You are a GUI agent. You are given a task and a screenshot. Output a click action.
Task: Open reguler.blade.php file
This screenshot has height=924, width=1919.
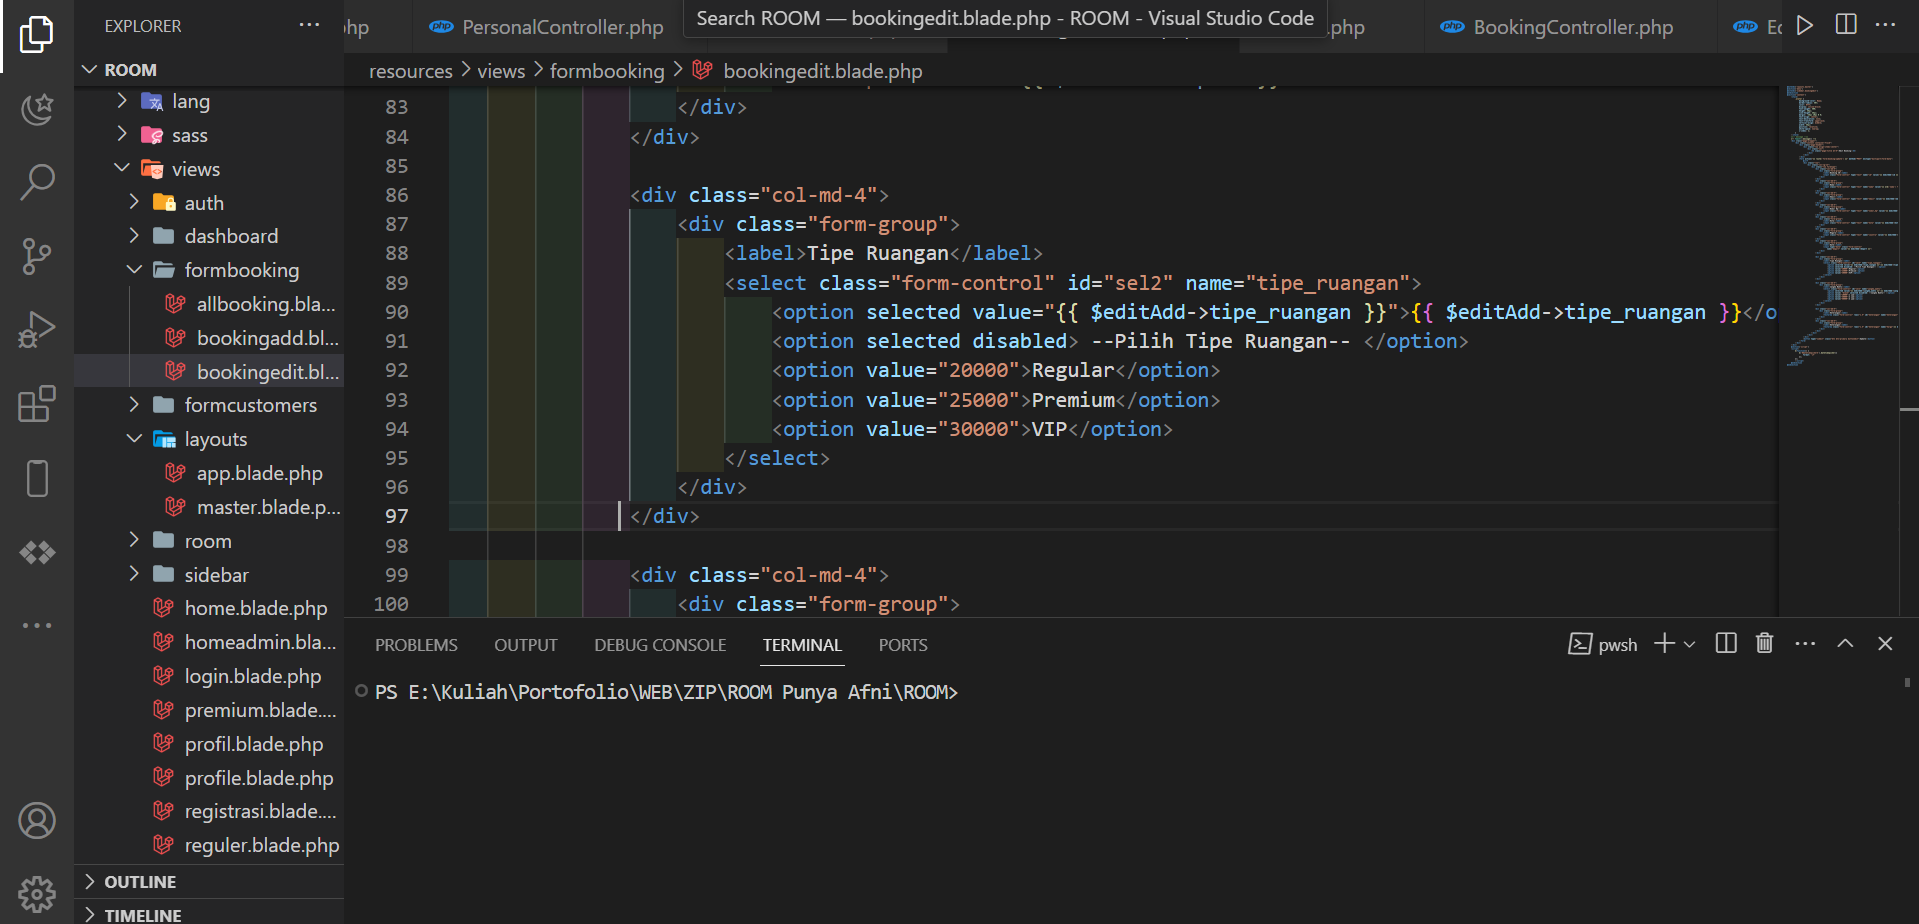[x=209, y=845]
